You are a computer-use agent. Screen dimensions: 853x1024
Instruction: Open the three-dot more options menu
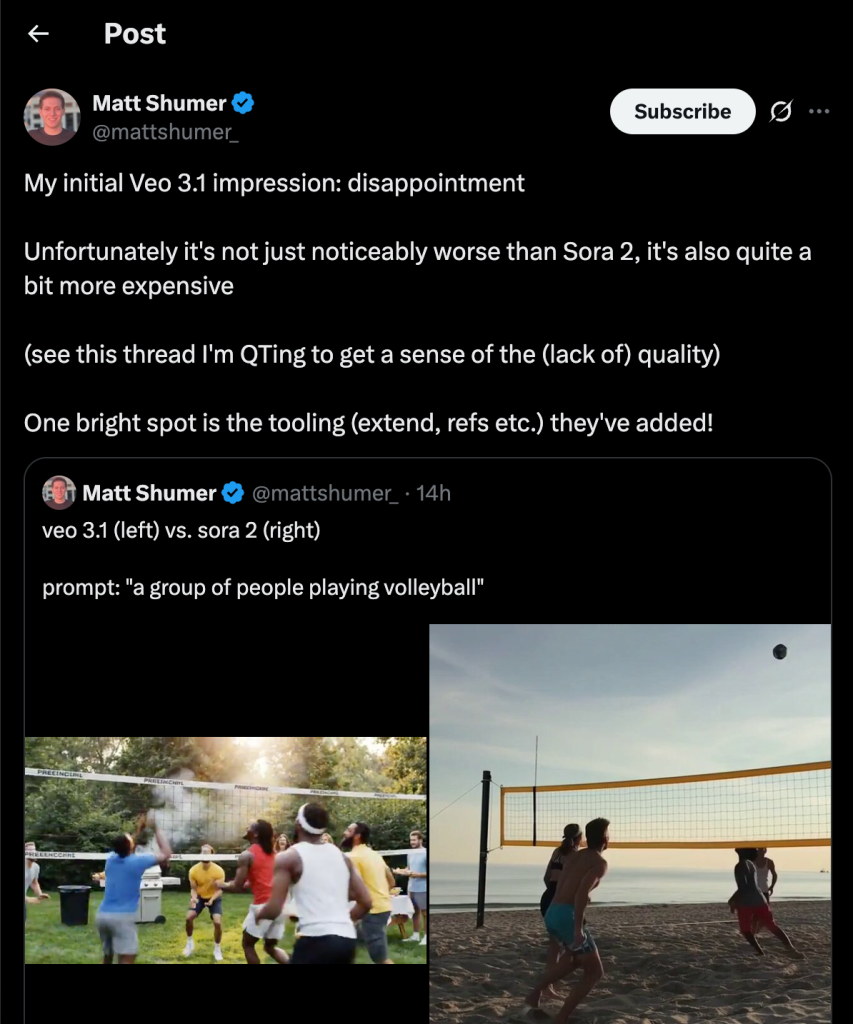pos(819,111)
